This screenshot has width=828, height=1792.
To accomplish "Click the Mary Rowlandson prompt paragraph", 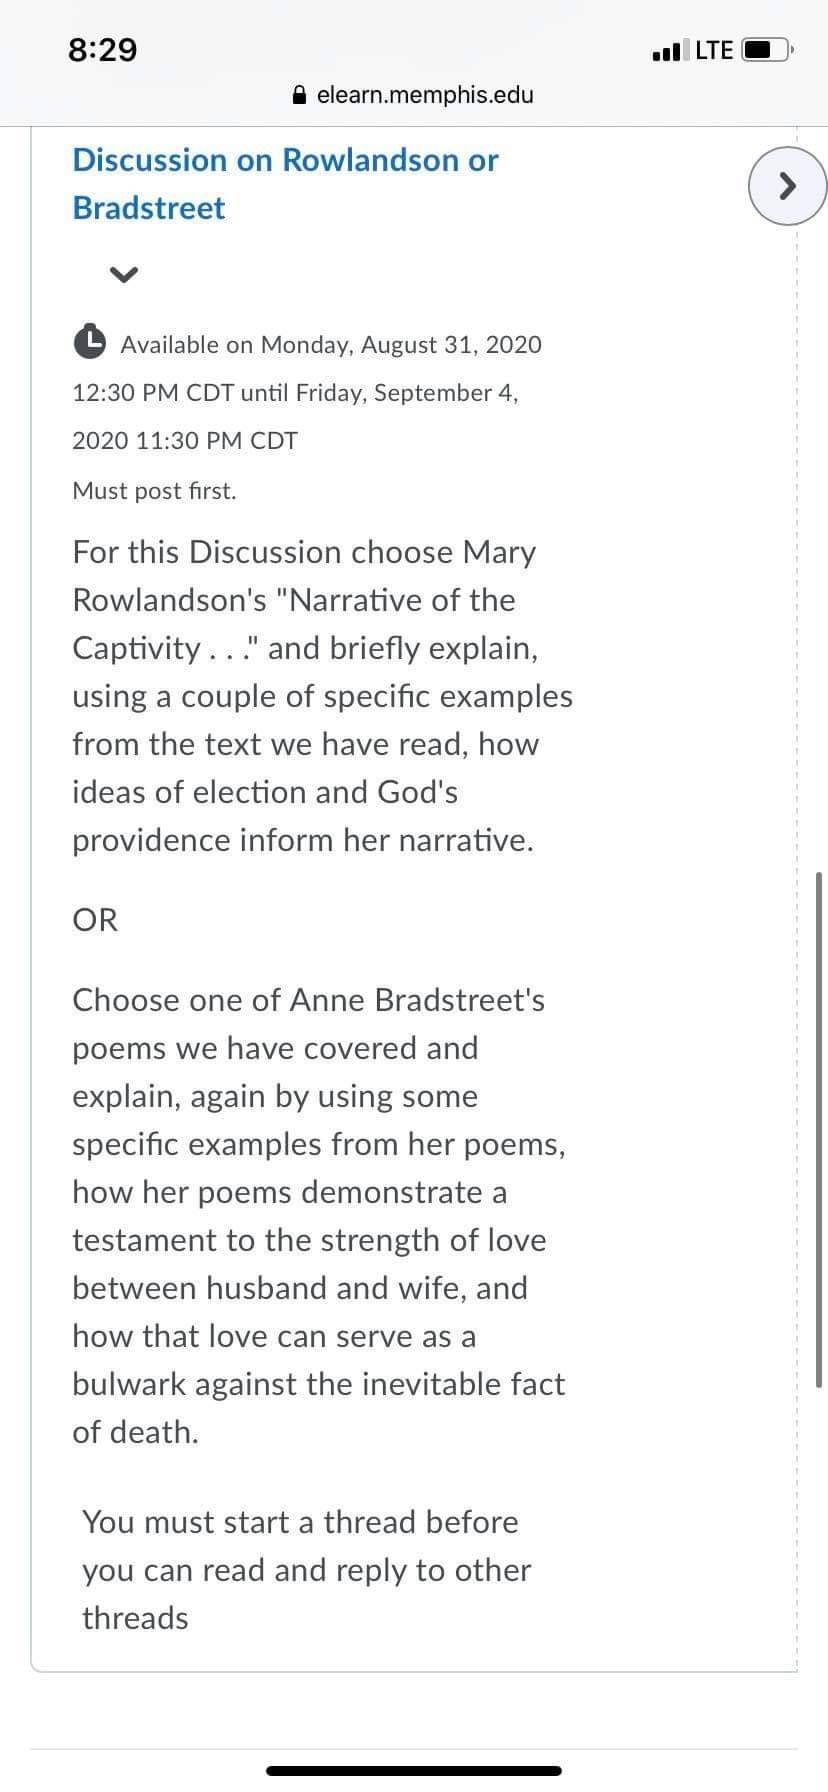I will tap(322, 696).
